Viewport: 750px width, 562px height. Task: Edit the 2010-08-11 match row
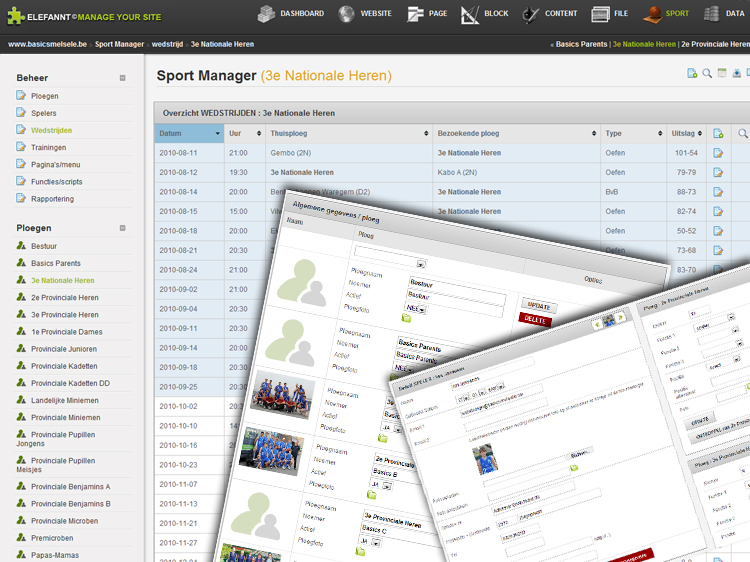tap(718, 153)
